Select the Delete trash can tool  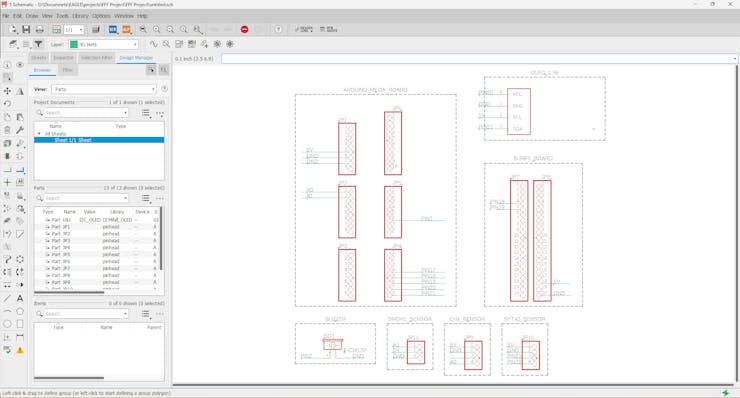point(8,130)
